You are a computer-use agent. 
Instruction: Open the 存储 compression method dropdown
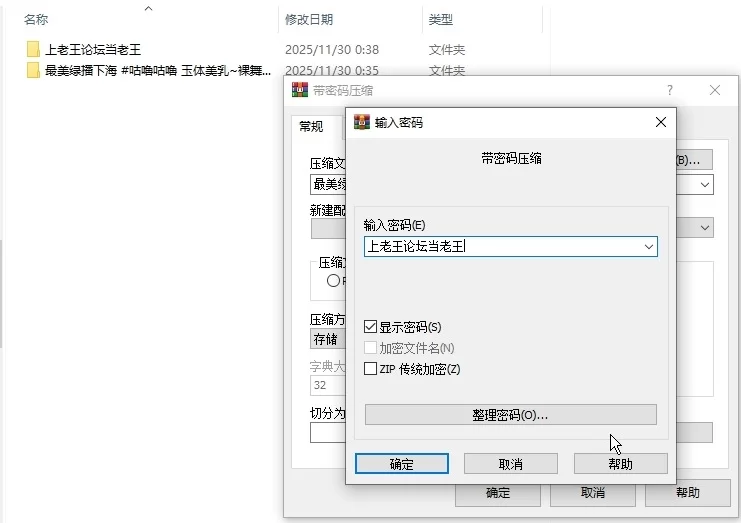[x=328, y=339]
